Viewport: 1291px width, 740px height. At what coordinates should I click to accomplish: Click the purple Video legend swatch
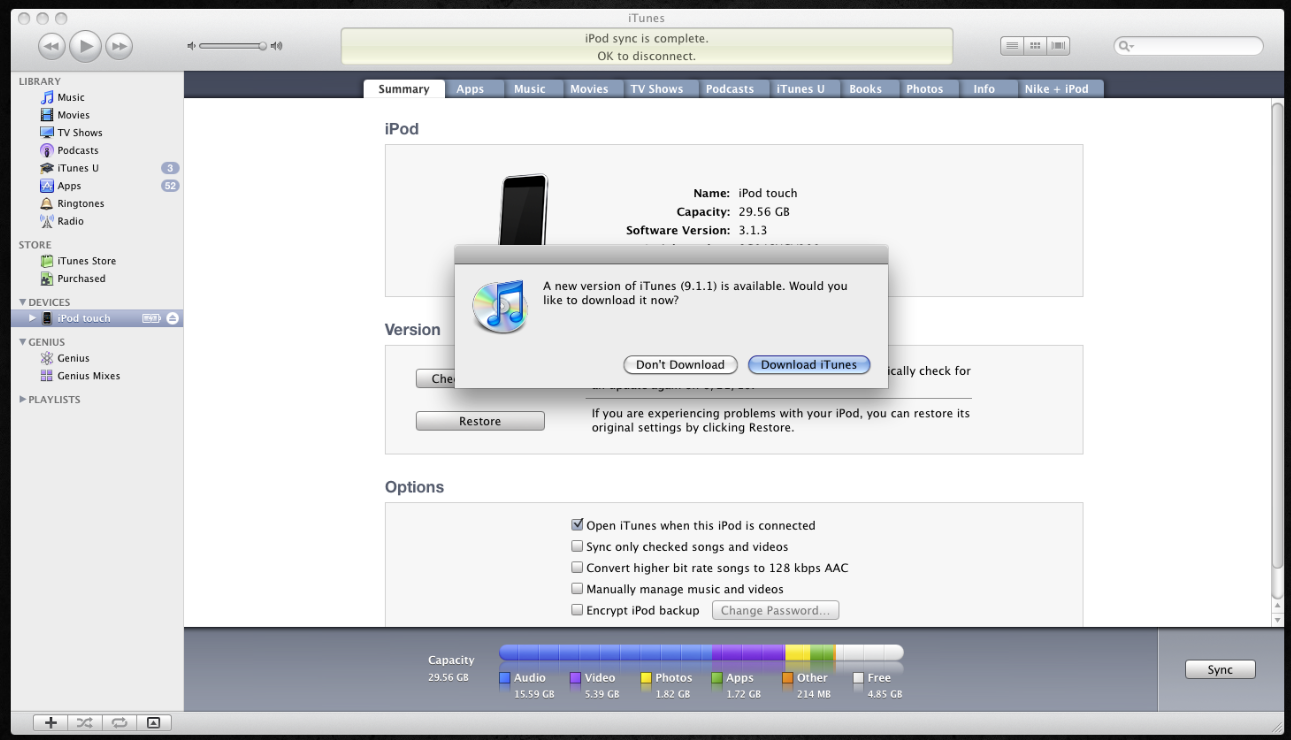575,678
